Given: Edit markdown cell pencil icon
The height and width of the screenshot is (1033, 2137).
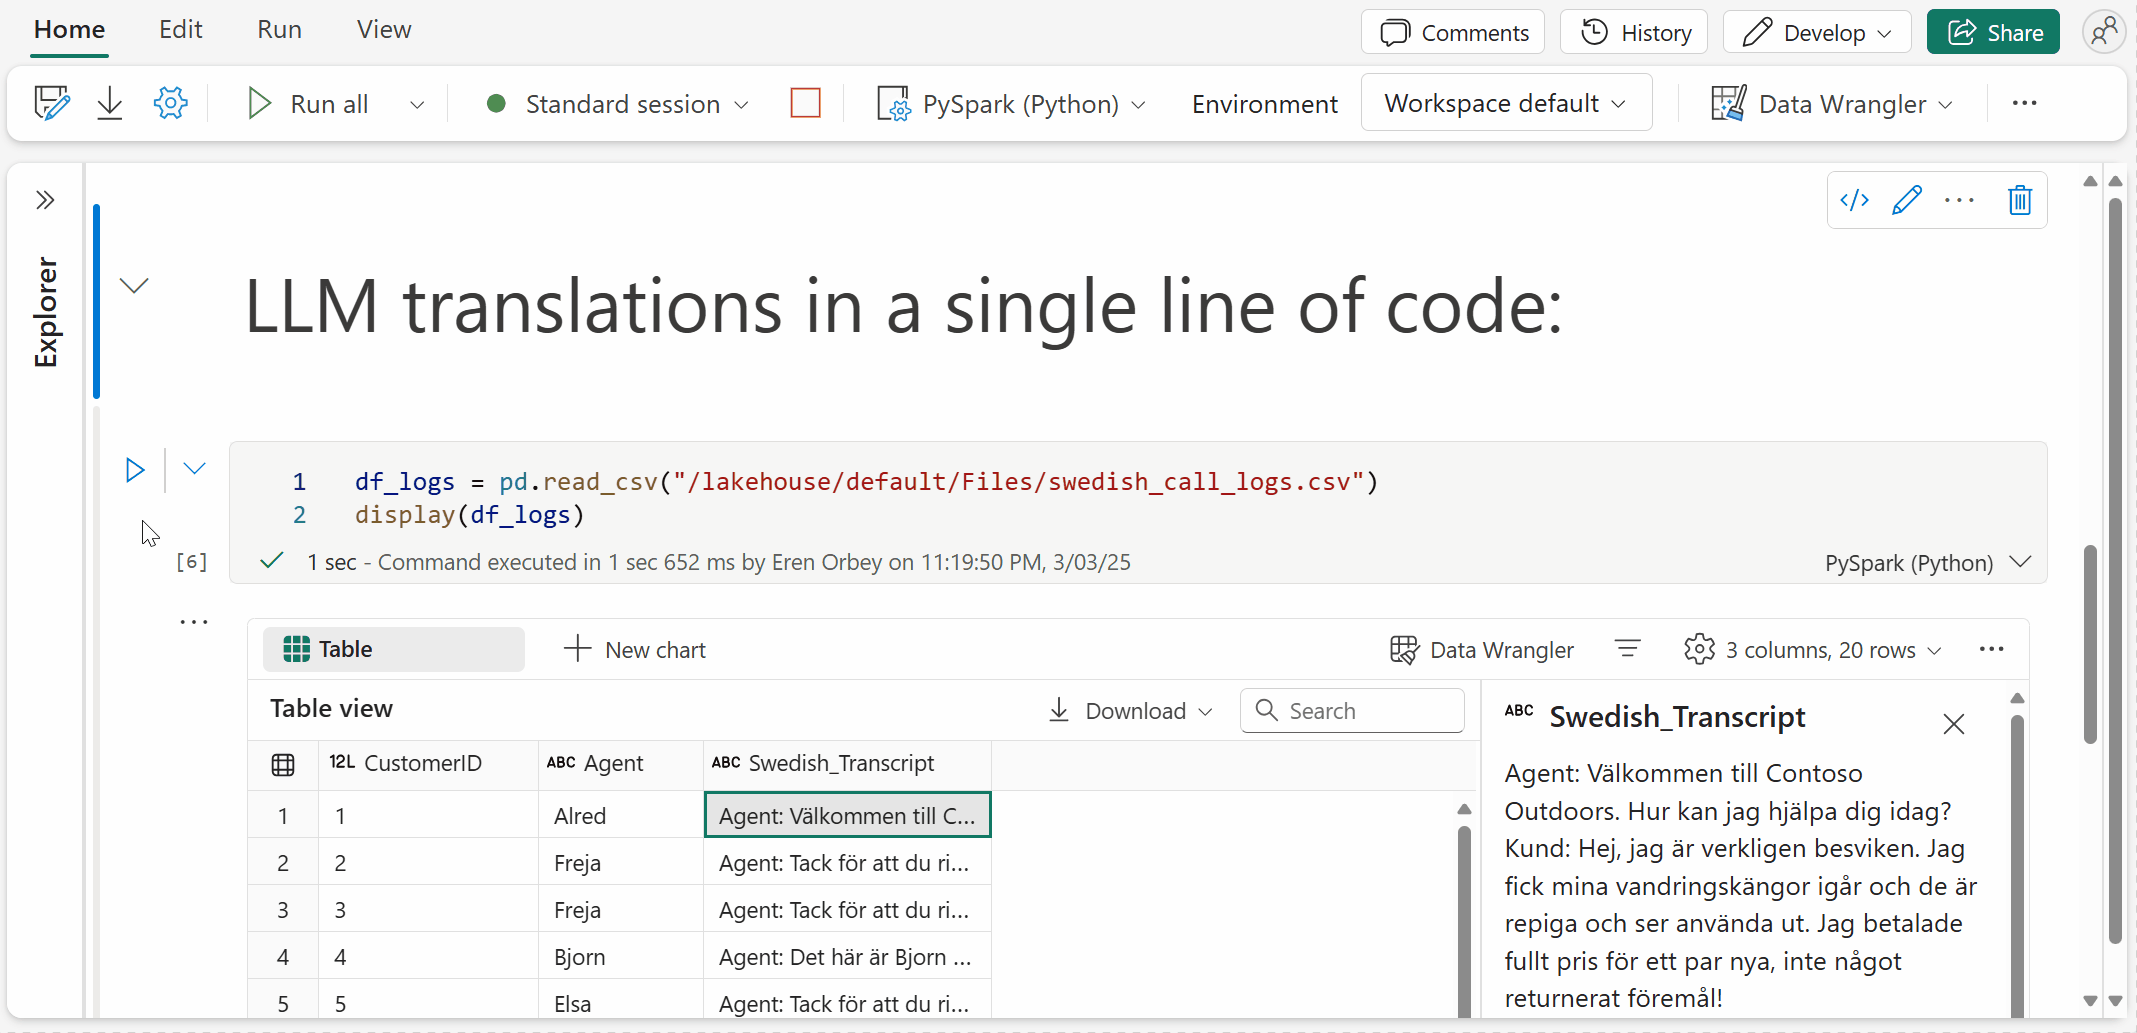Looking at the screenshot, I should pyautogui.click(x=1907, y=200).
